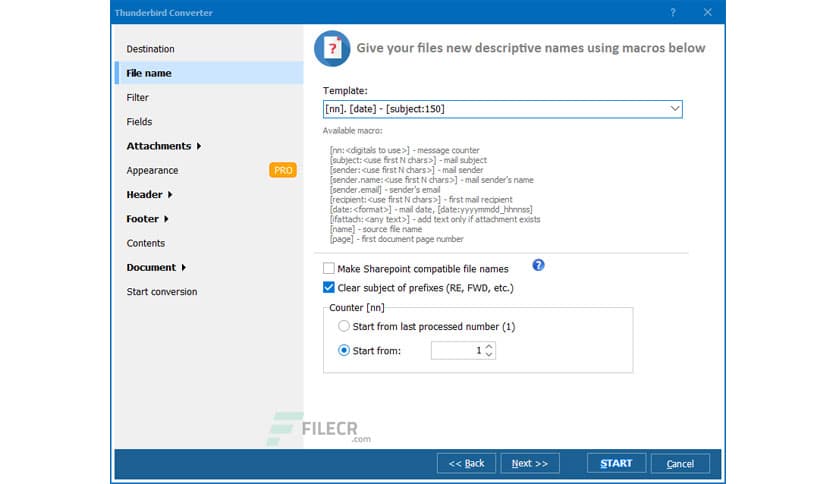Open the Destination settings page
836x484 pixels.
pos(150,49)
